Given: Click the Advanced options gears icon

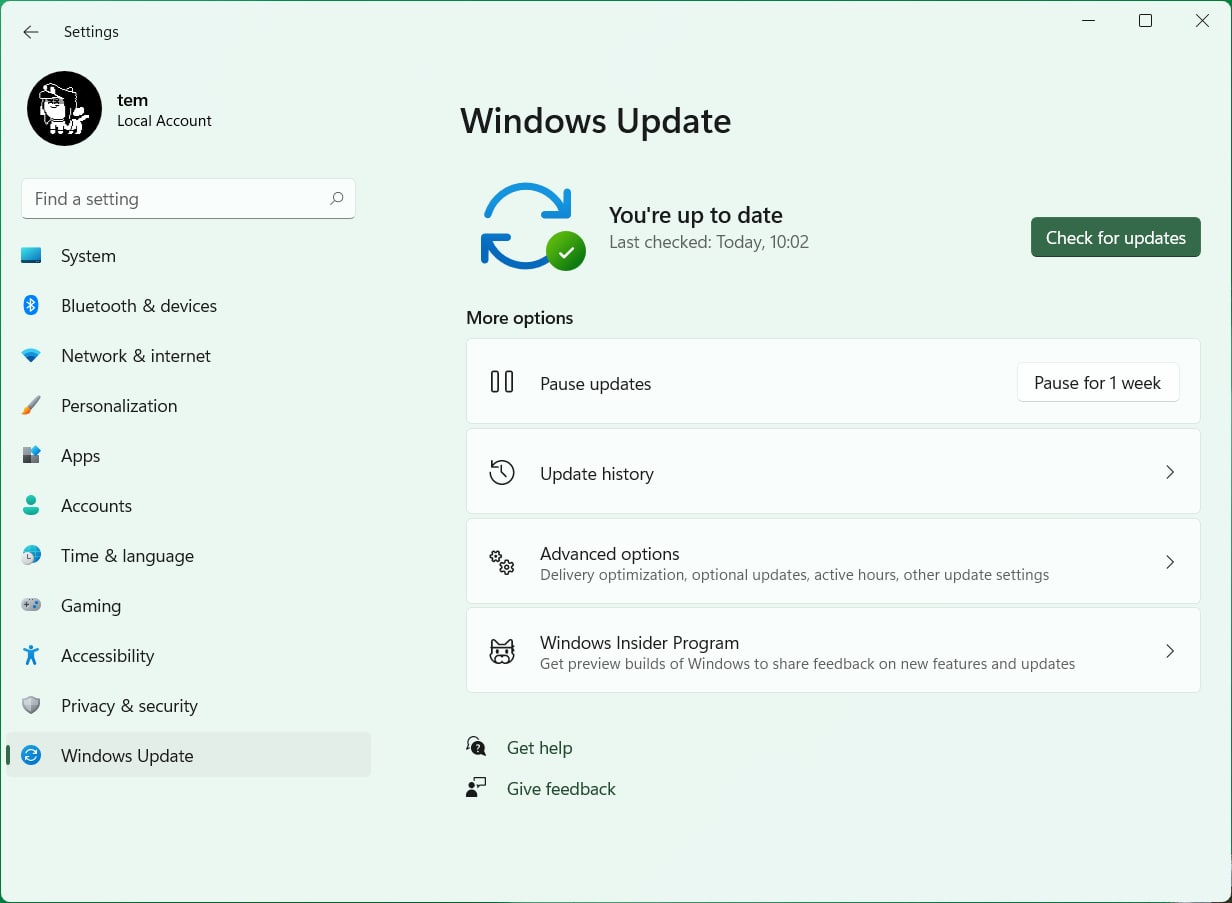Looking at the screenshot, I should coord(502,562).
